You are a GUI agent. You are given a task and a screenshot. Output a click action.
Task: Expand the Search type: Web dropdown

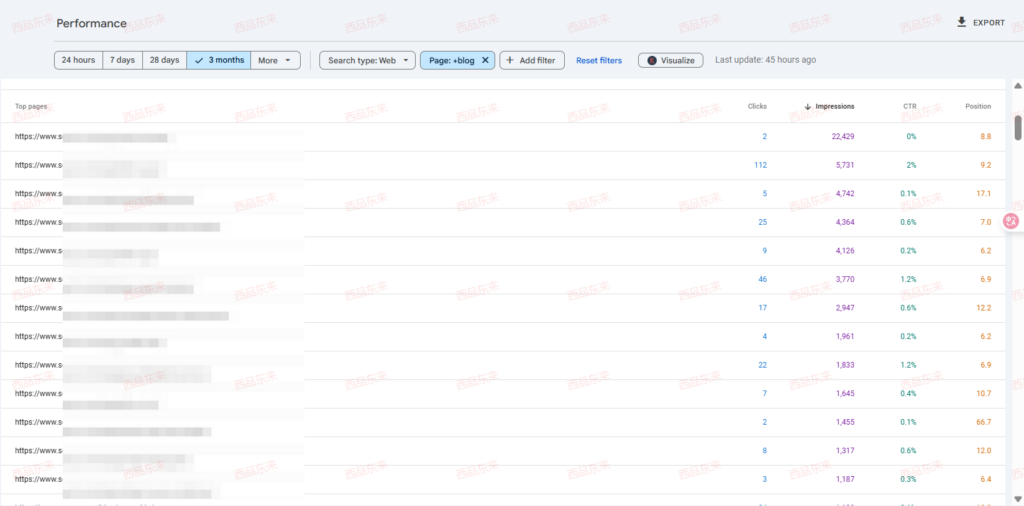366,60
